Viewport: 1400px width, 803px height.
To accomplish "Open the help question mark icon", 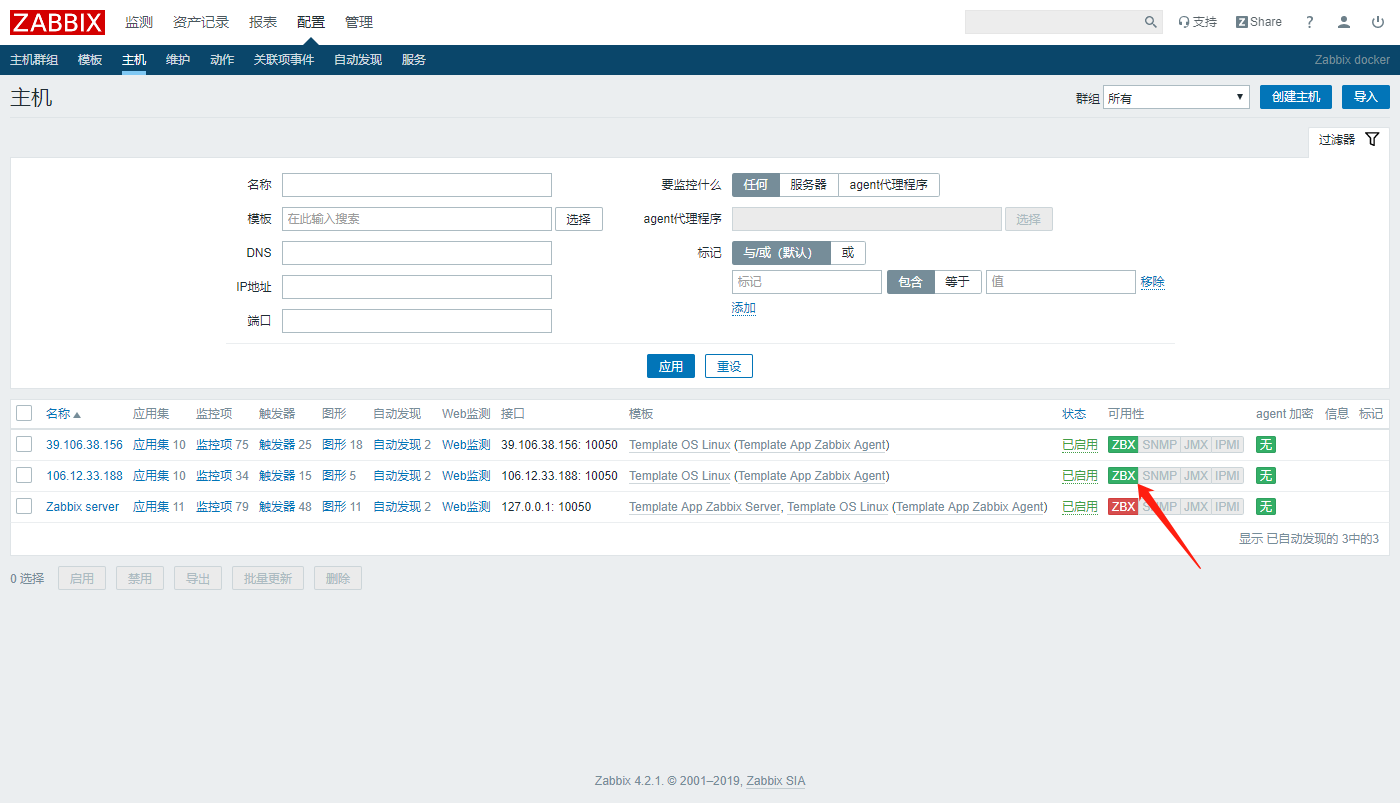I will pyautogui.click(x=1310, y=22).
